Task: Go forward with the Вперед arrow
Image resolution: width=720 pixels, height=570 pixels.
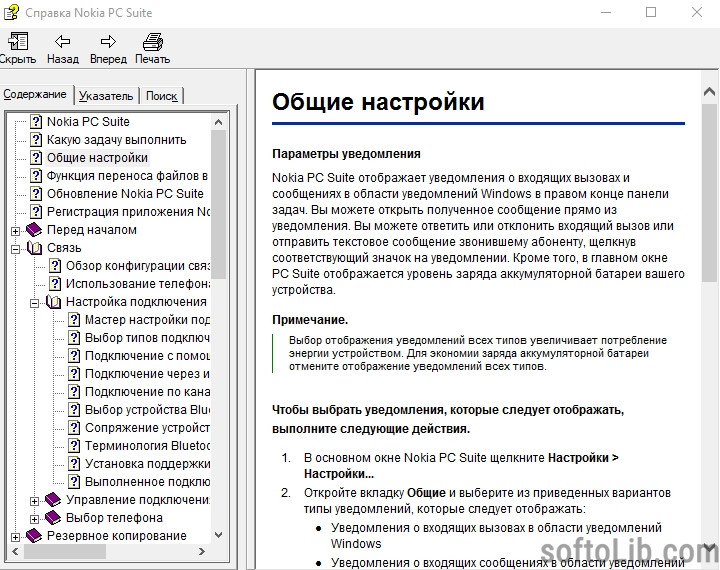Action: coord(108,42)
